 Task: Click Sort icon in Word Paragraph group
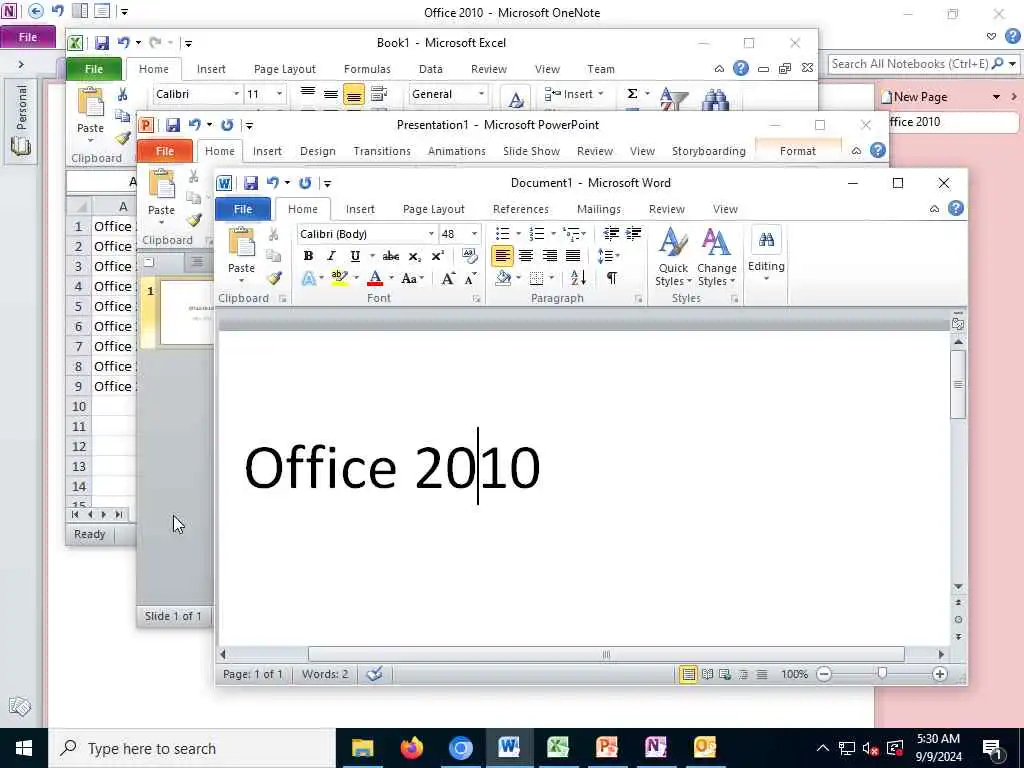point(579,278)
